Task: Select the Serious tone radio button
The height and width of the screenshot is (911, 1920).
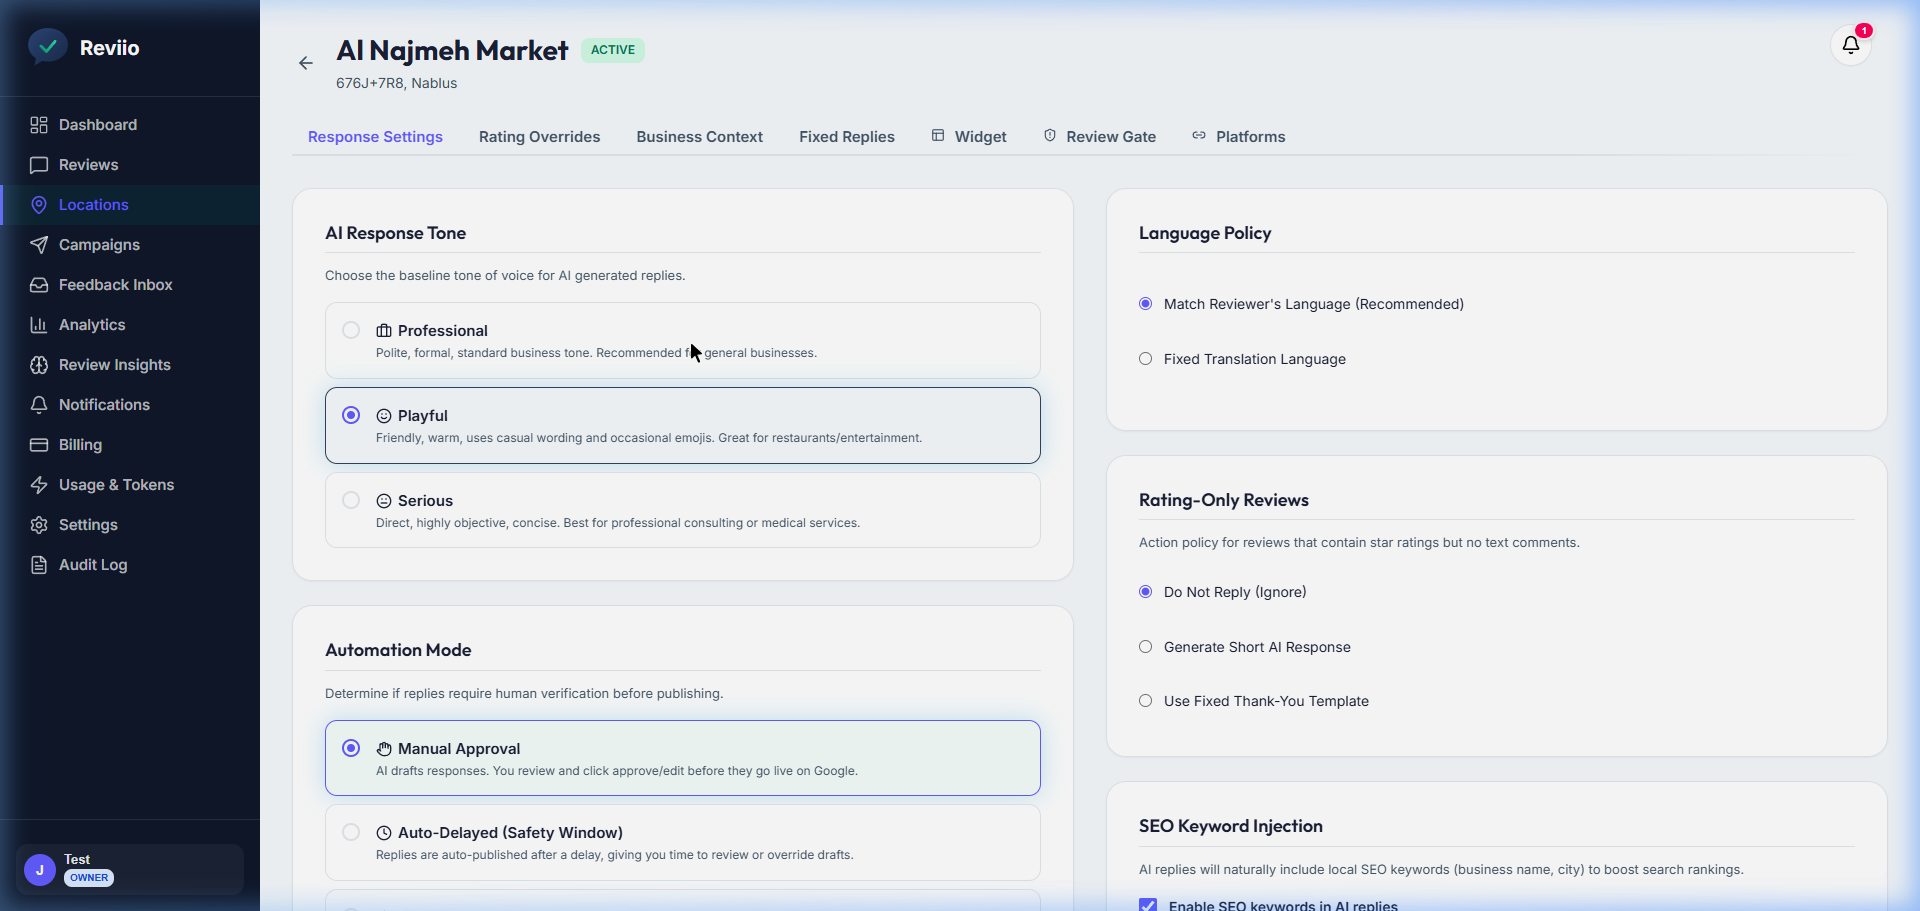Action: [351, 500]
